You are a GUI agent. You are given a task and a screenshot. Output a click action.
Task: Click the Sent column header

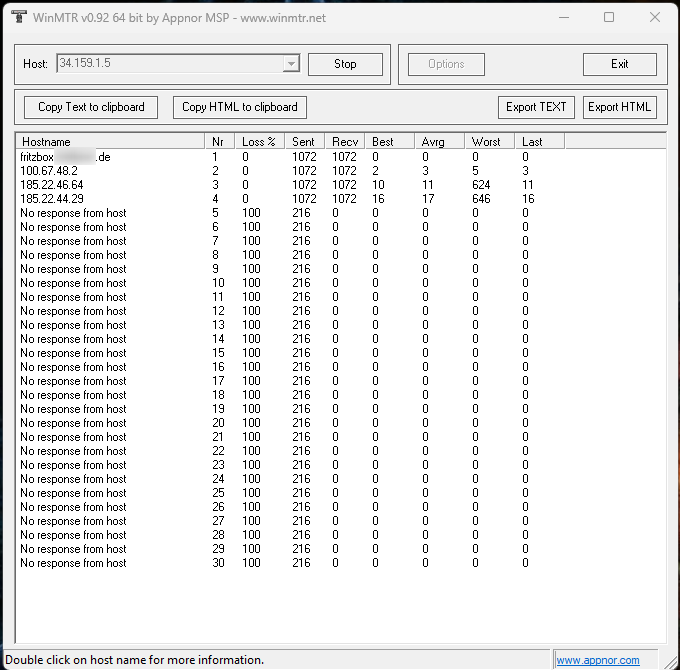(x=305, y=141)
